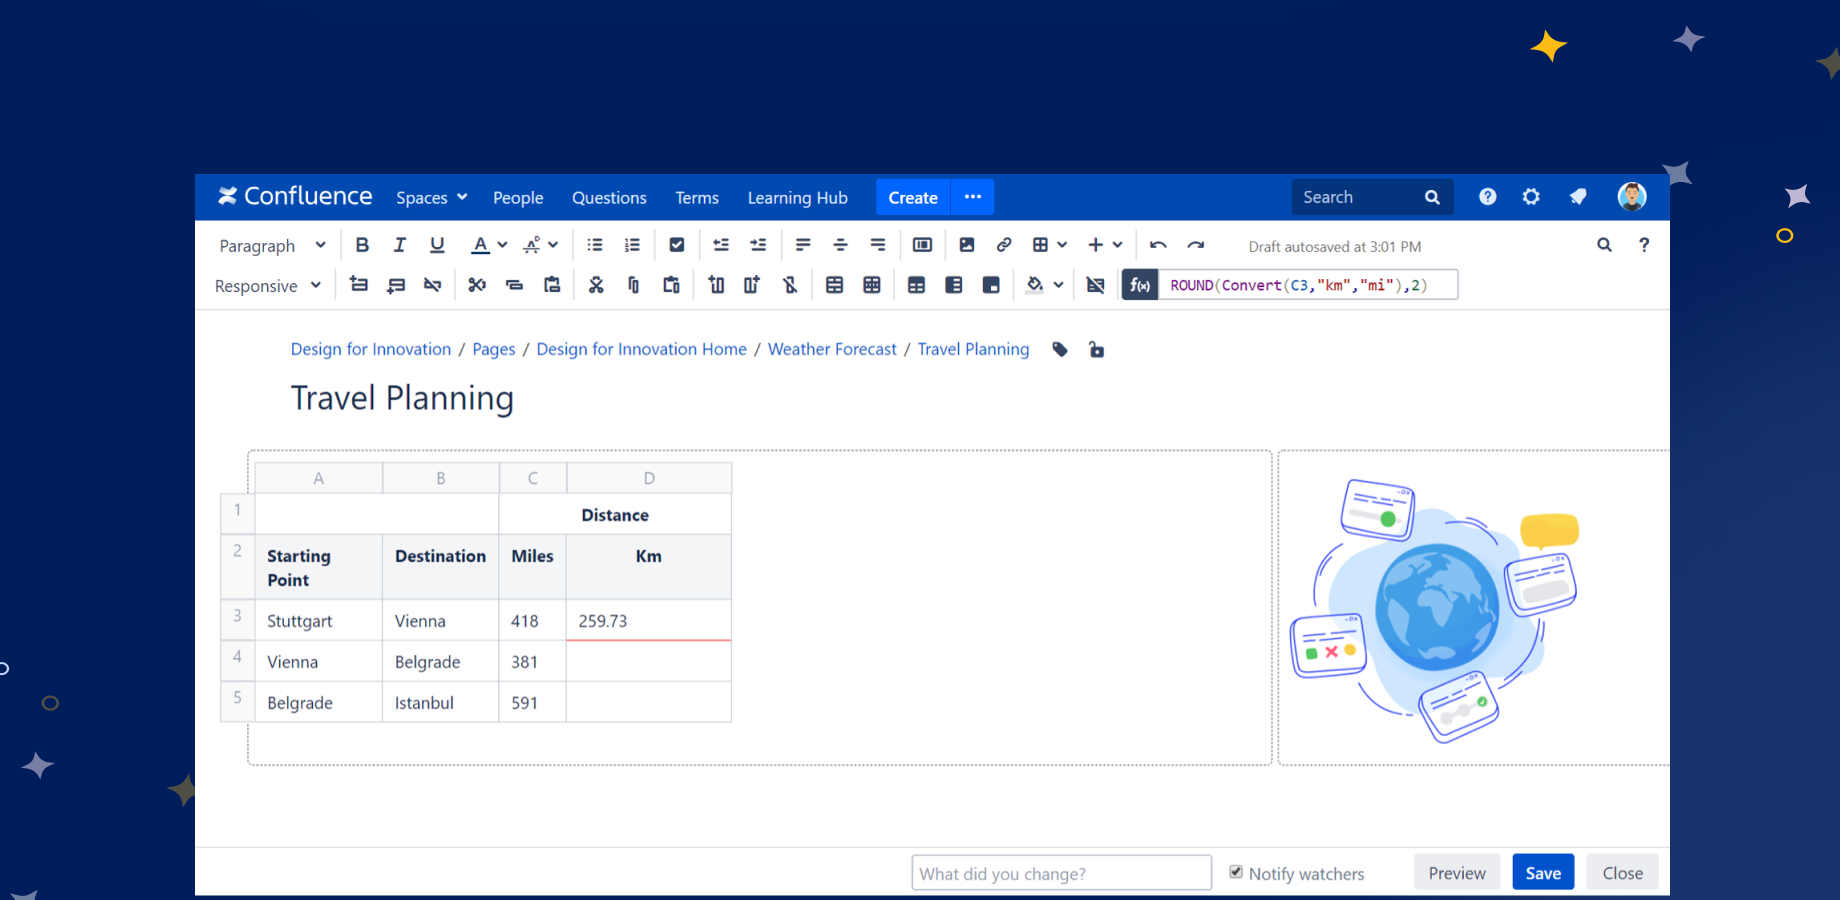The image size is (1840, 900).
Task: Open the People menu item
Action: pyautogui.click(x=518, y=198)
